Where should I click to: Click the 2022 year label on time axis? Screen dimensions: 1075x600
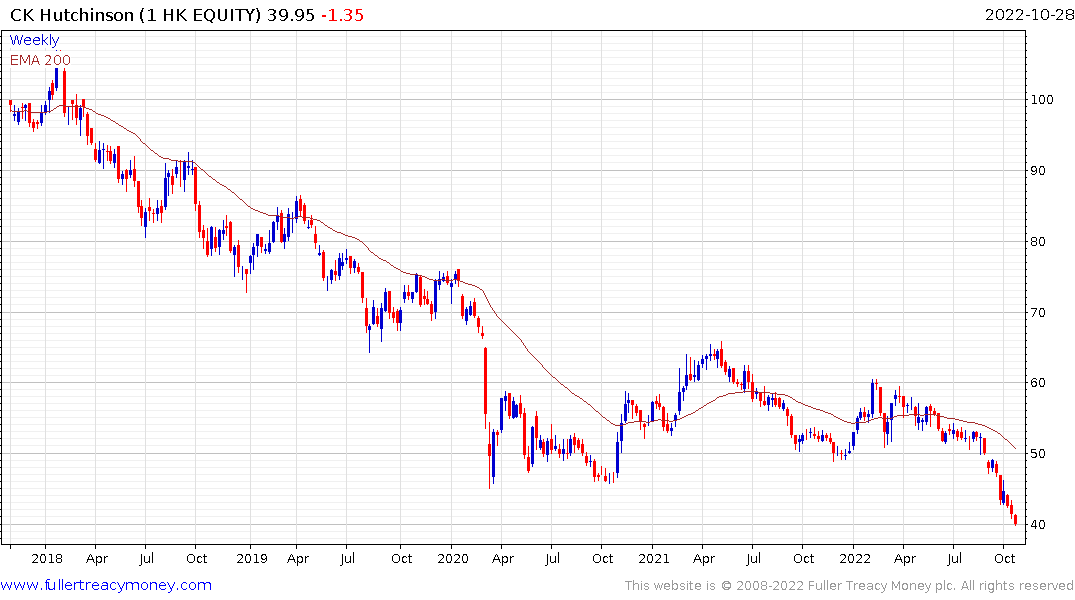coord(854,559)
